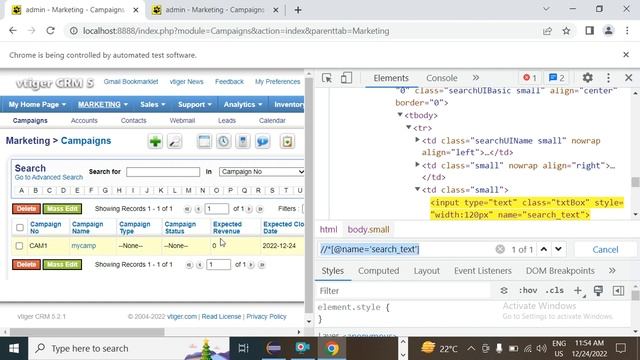This screenshot has width=640, height=360.
Task: Toggle .cls element classes panel
Action: pos(555,291)
